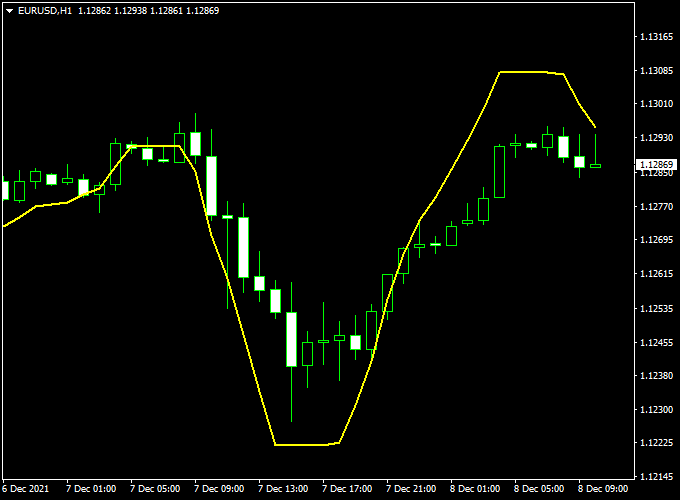680x500 pixels.
Task: Open the chart menu triangle beside EURUSD,H1
Action: 10,11
